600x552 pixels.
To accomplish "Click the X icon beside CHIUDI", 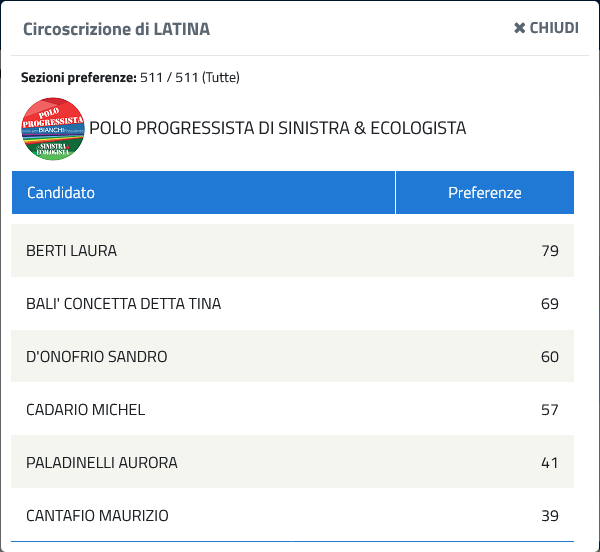I will pos(520,28).
